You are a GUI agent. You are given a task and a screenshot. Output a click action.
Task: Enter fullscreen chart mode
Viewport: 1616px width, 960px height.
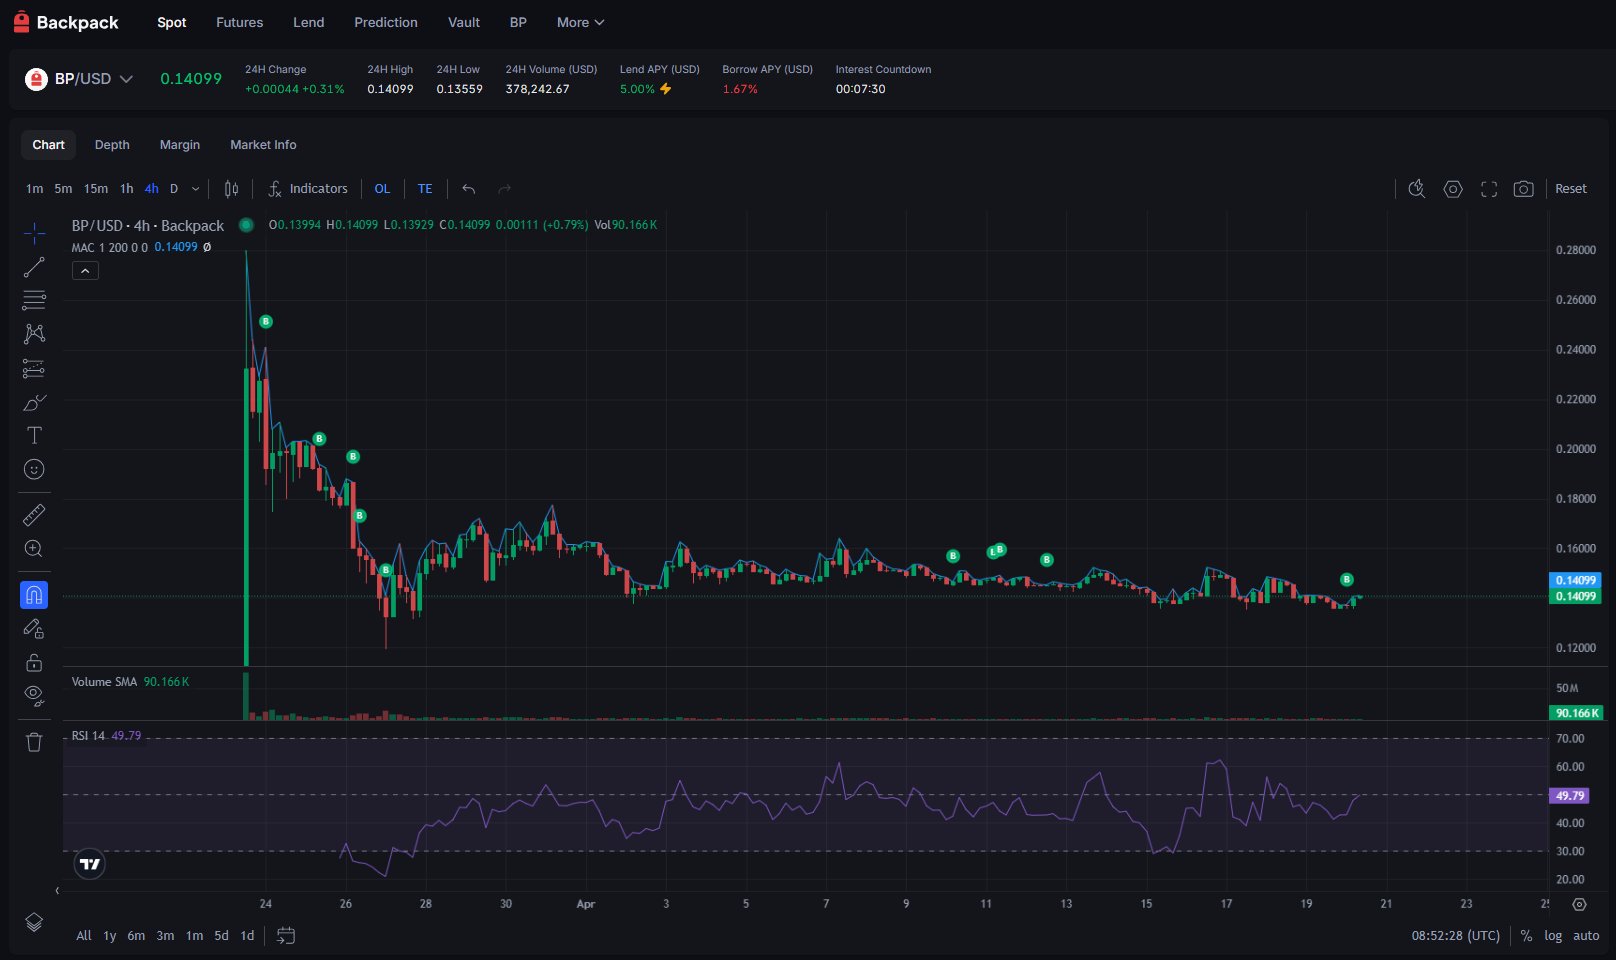[x=1488, y=189]
